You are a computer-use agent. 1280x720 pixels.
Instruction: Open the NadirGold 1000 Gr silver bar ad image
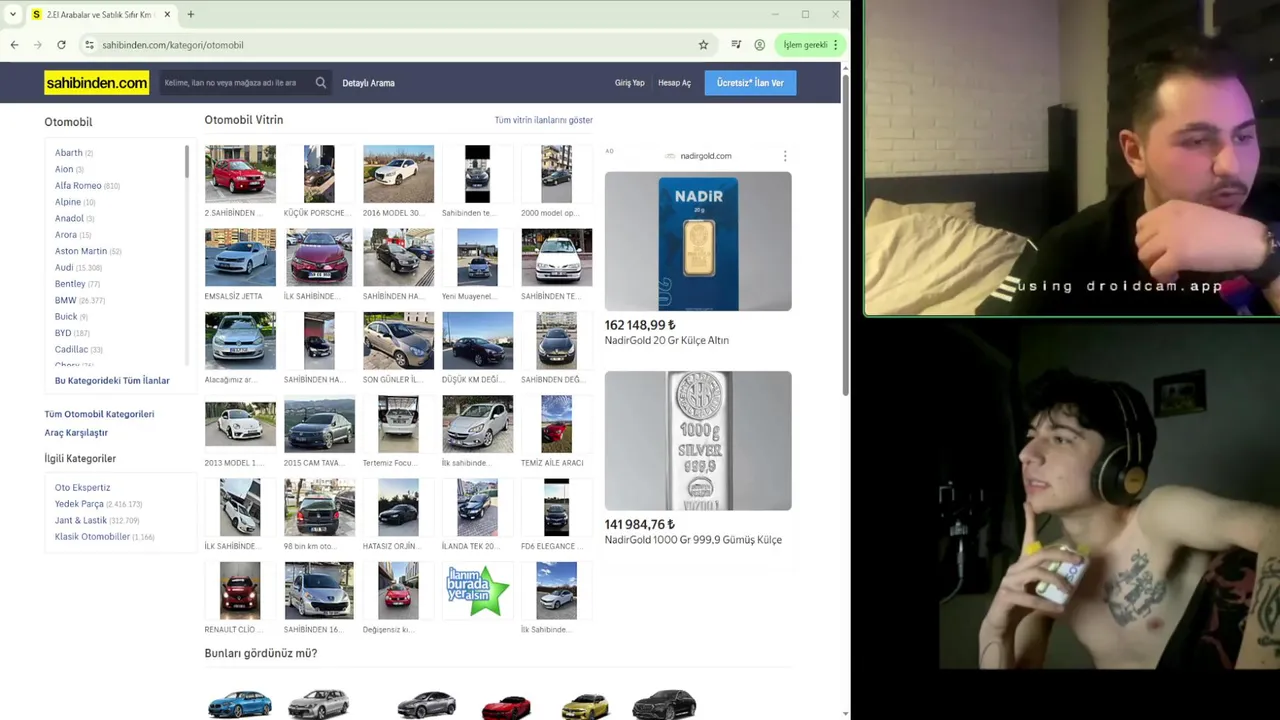point(698,441)
